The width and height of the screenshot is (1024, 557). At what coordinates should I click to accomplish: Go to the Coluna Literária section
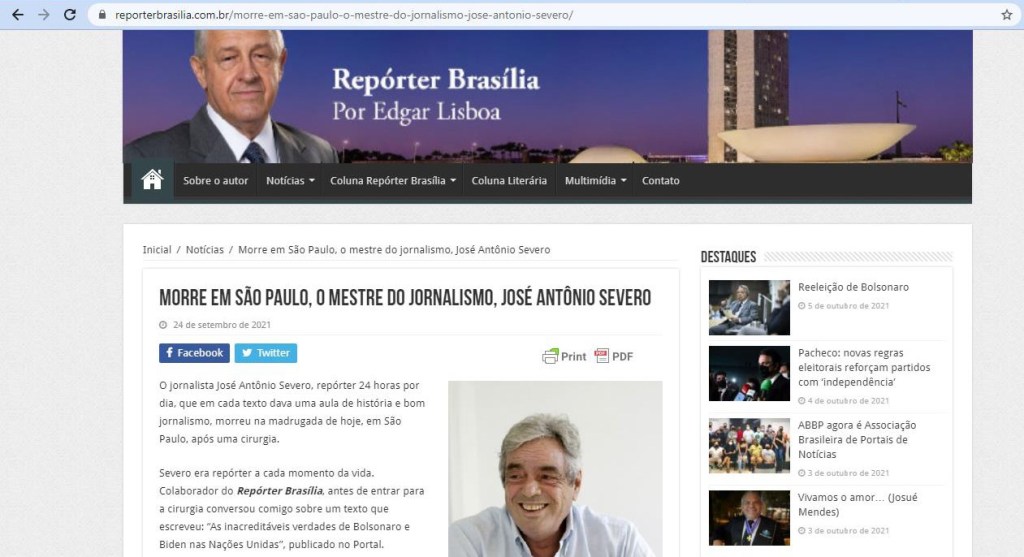point(509,181)
